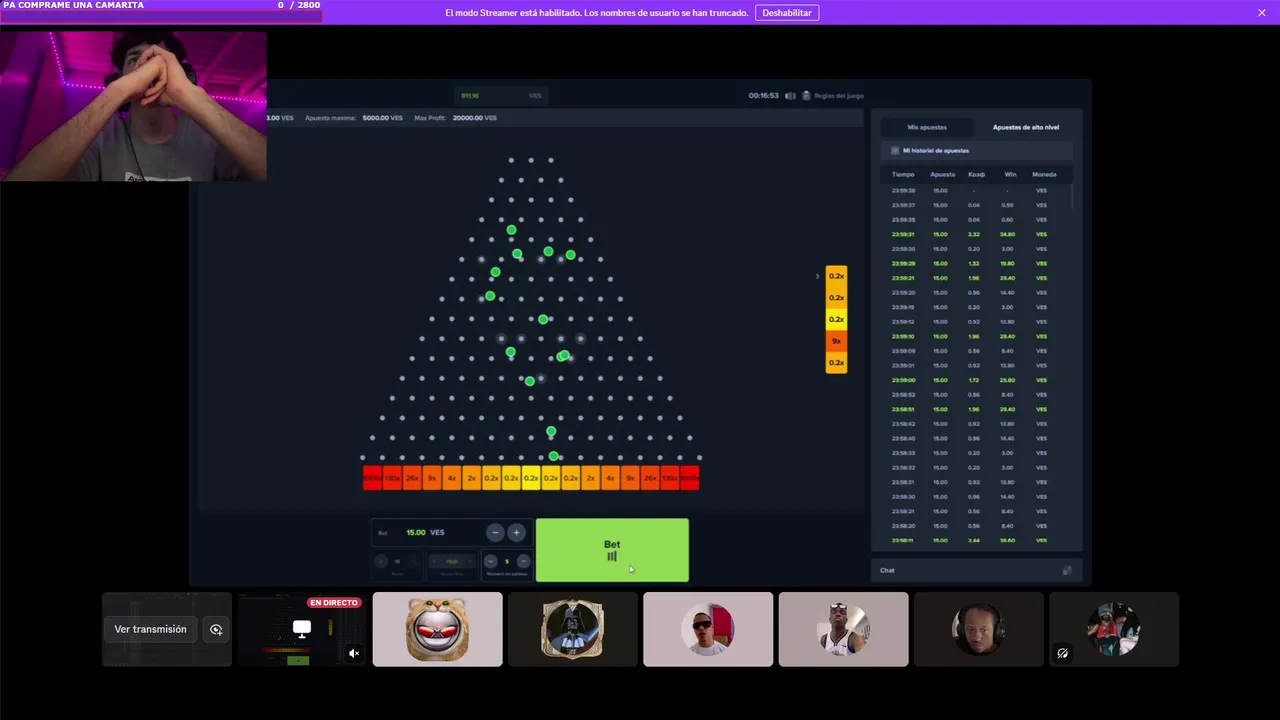Dismiss the Streamer mode banner
This screenshot has width=1280, height=720.
[x=1262, y=13]
